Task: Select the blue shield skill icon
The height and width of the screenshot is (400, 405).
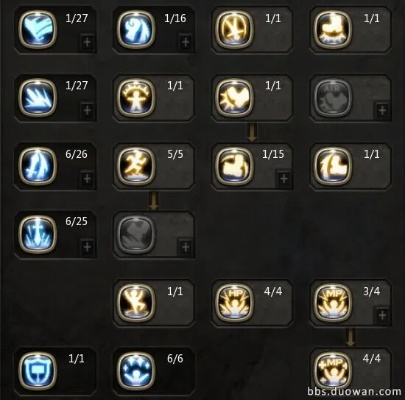Action: pos(38,370)
